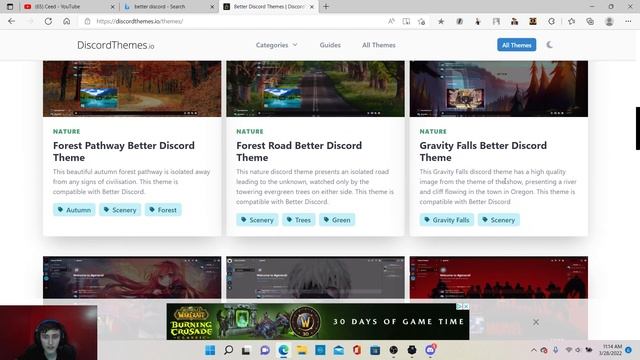
Task: Show hidden system tray icons
Action: click(x=533, y=350)
